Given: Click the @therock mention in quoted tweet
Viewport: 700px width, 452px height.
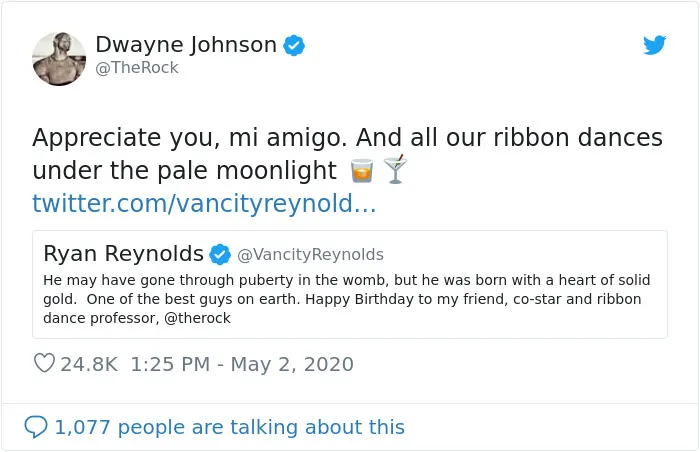Looking at the screenshot, I should coord(197,318).
